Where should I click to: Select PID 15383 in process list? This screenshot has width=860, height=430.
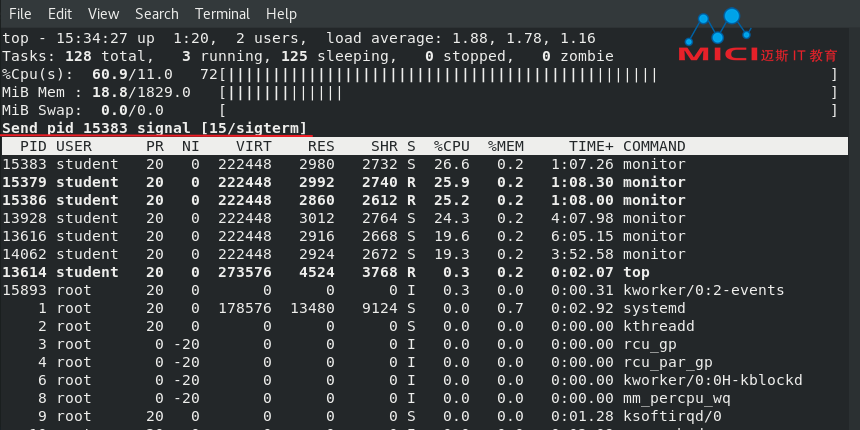(x=25, y=164)
